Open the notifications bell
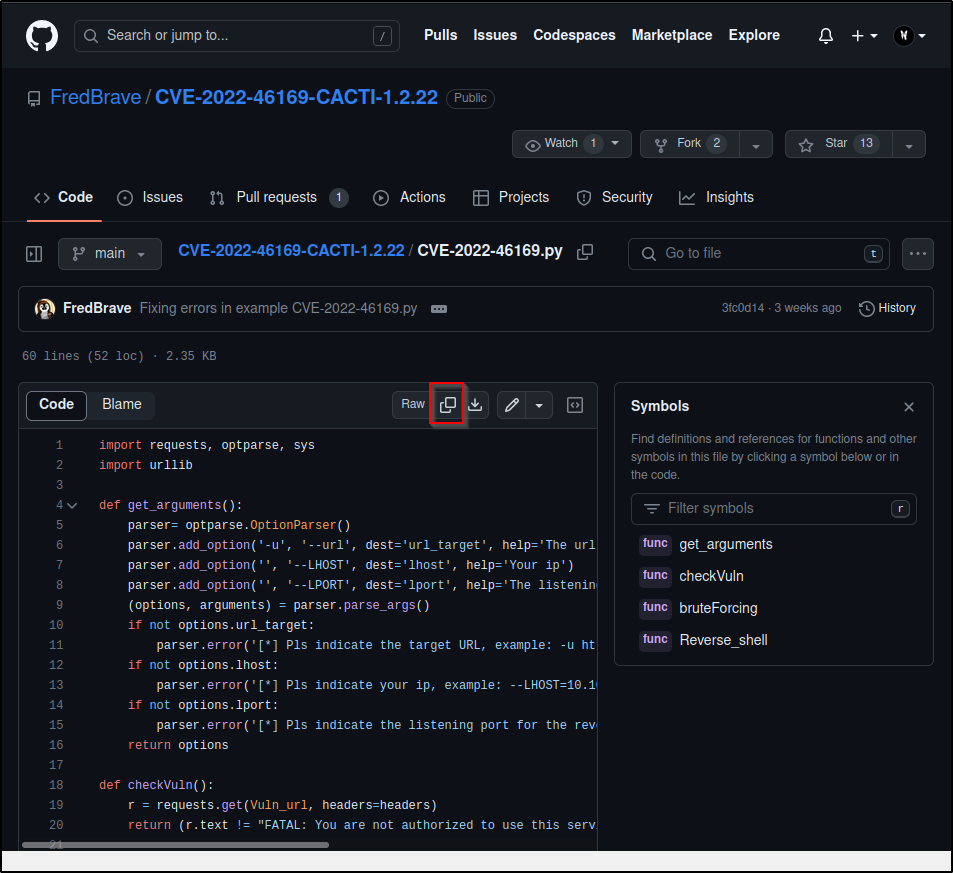 [825, 36]
